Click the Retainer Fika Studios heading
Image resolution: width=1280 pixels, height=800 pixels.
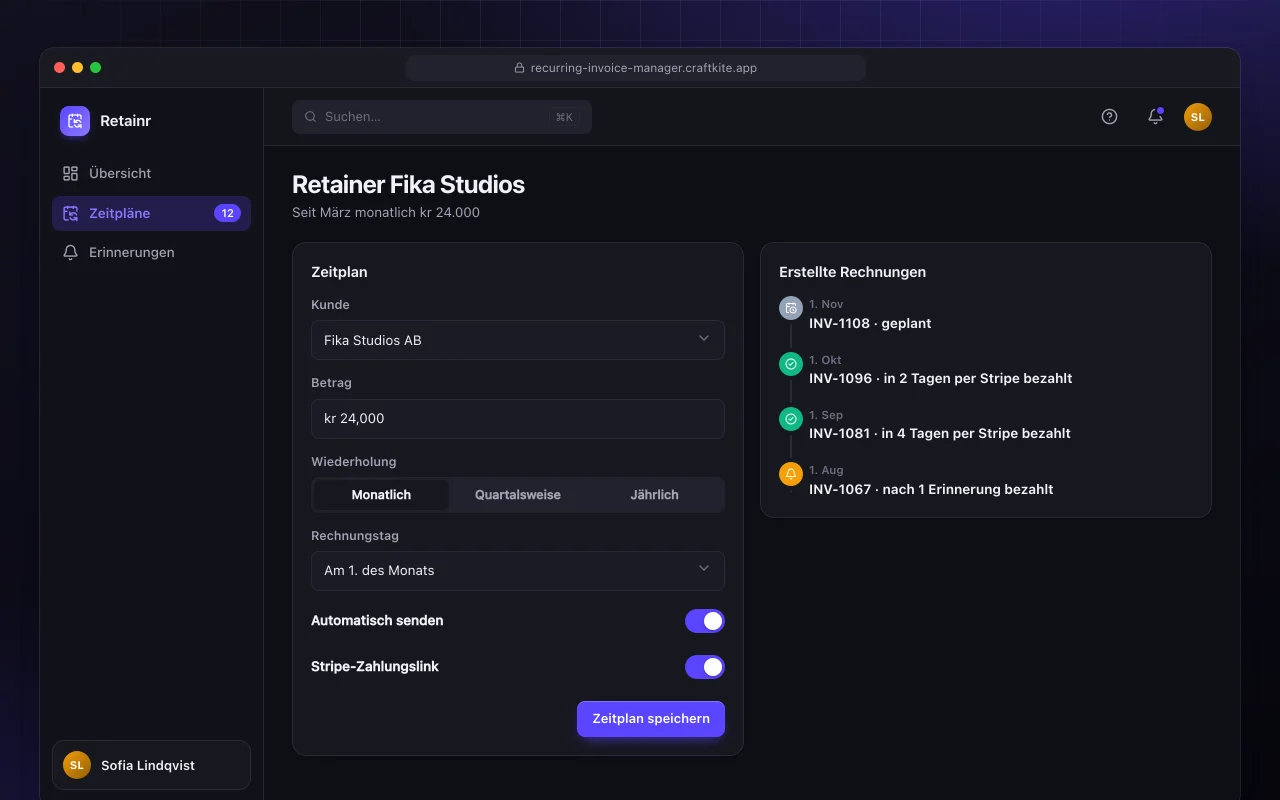point(408,185)
